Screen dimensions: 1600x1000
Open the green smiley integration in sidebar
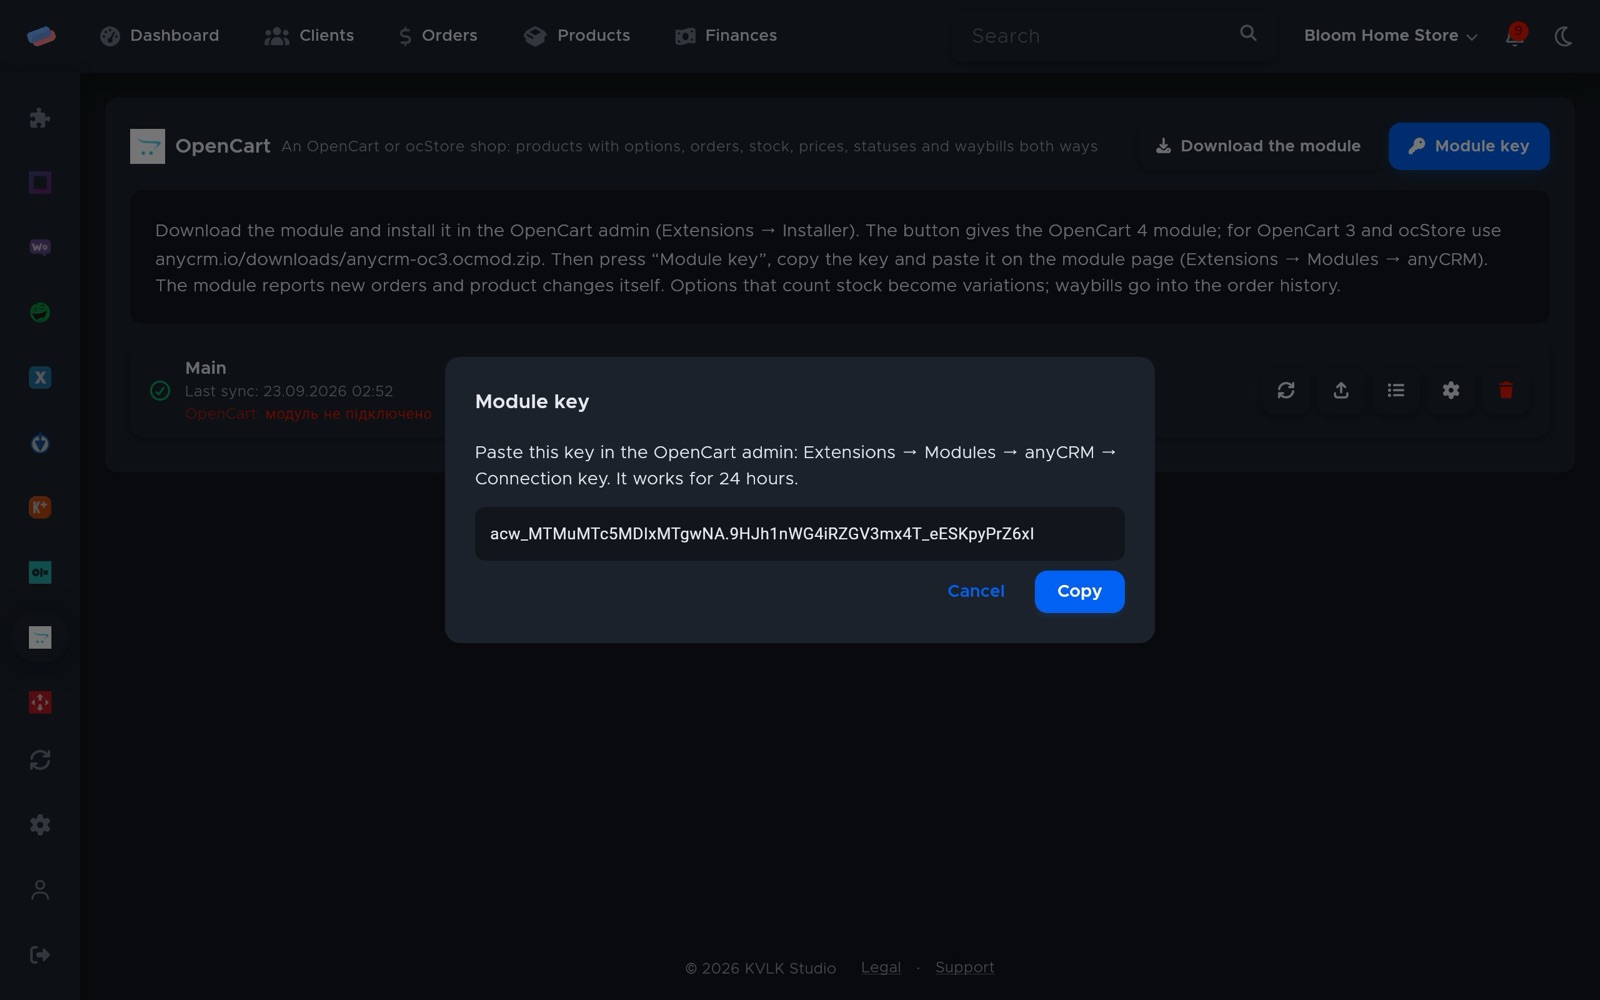pos(40,312)
